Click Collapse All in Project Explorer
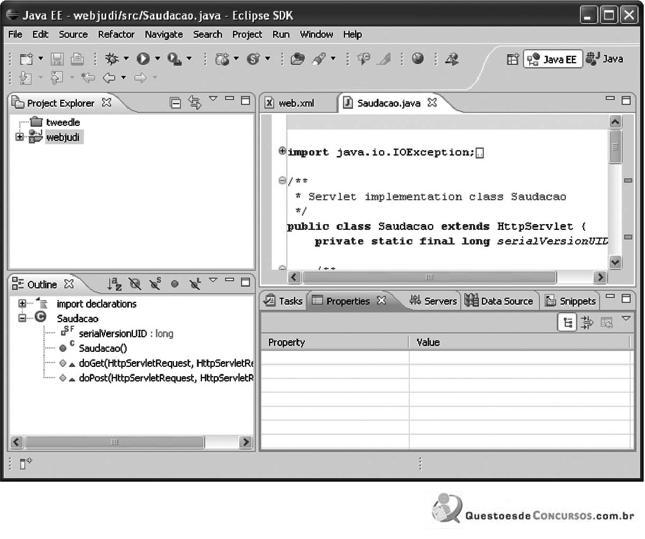645x539 pixels. pos(175,102)
